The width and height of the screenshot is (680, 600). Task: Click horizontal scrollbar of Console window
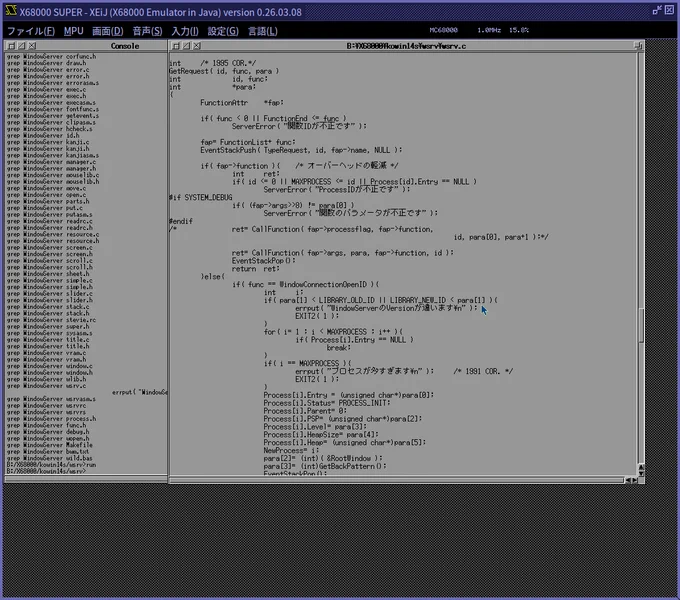point(85,479)
